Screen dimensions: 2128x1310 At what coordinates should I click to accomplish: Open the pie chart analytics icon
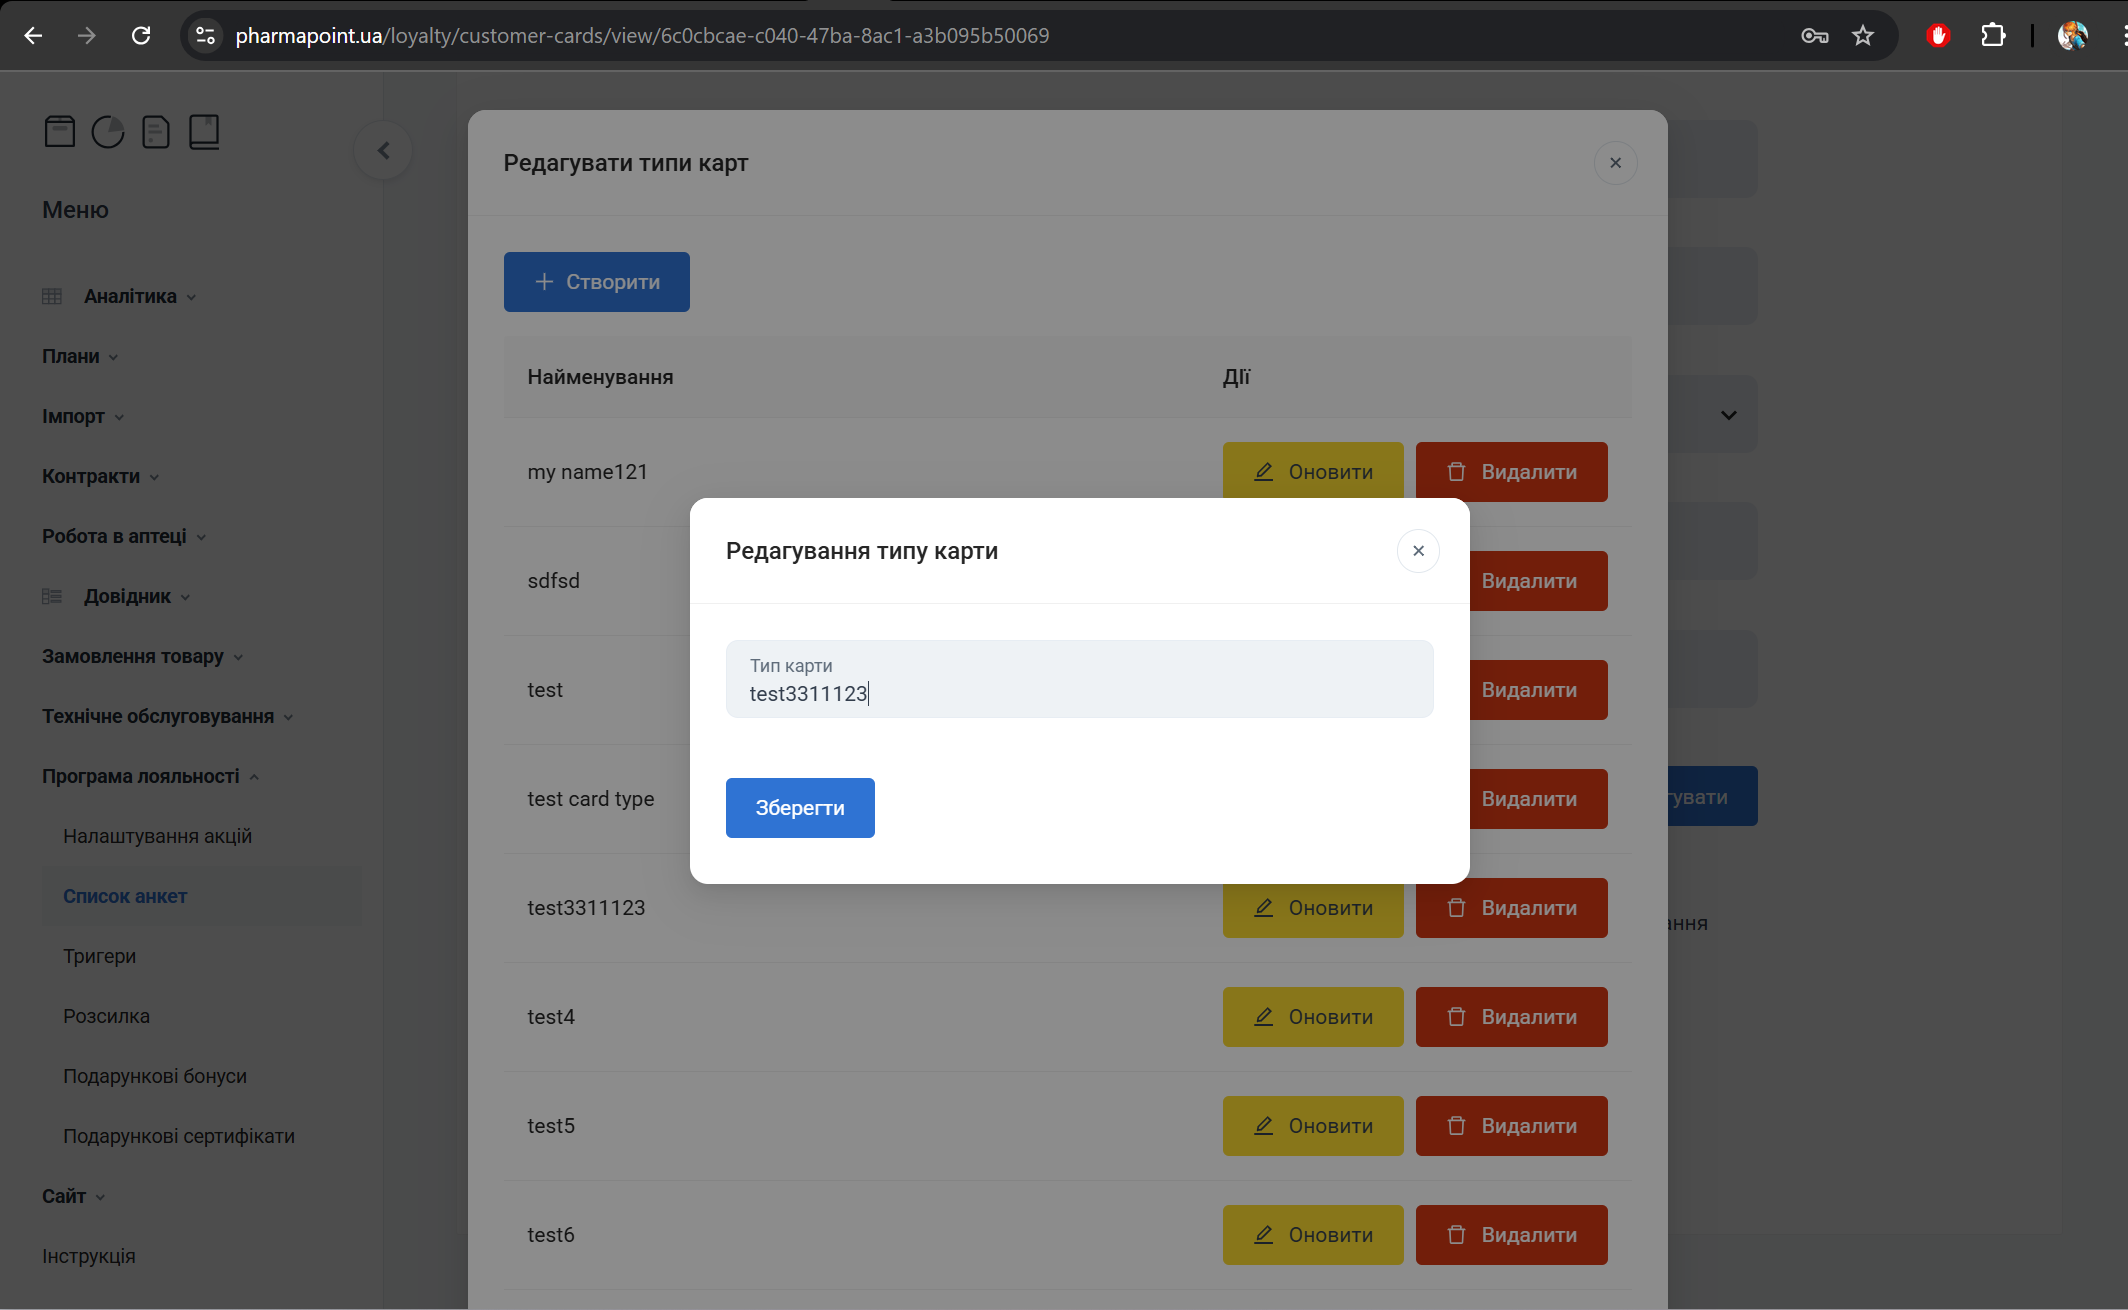[108, 132]
